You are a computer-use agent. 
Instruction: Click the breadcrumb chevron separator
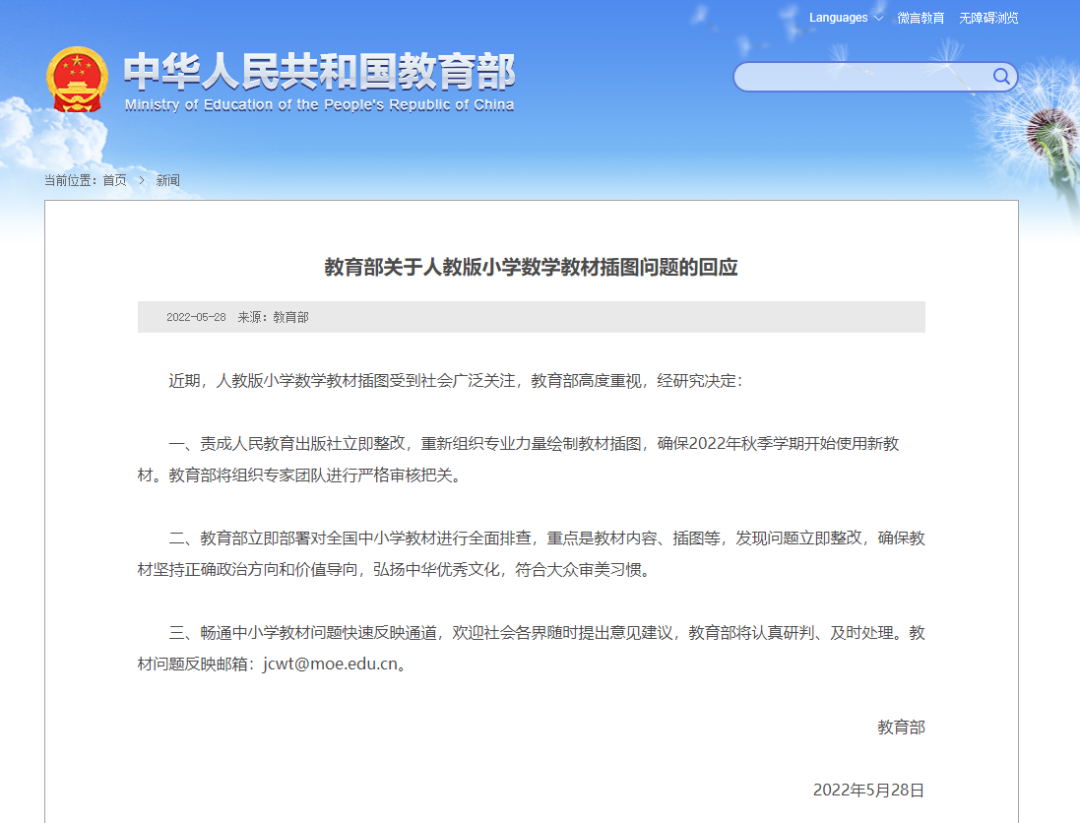[142, 180]
